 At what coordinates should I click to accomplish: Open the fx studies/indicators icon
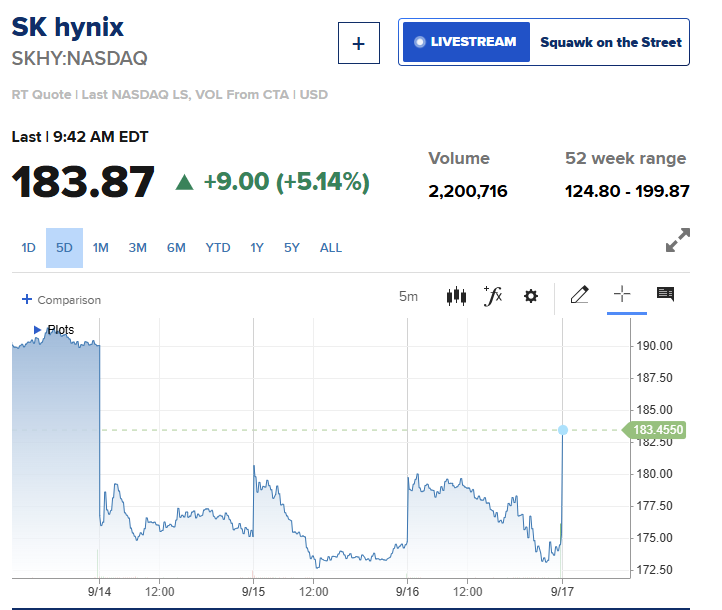click(x=493, y=296)
